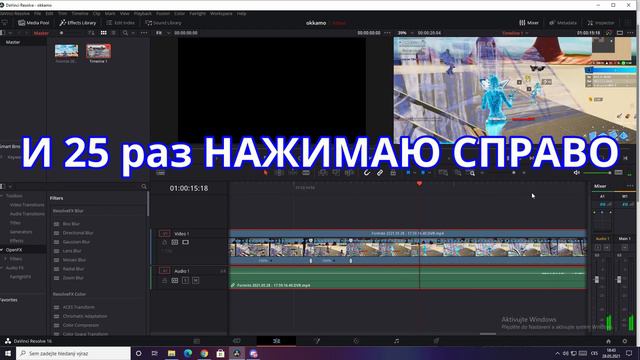Viewport: 640px width, 360px height.
Task: Solo the Audio 1 track
Action: pyautogui.click(x=185, y=280)
